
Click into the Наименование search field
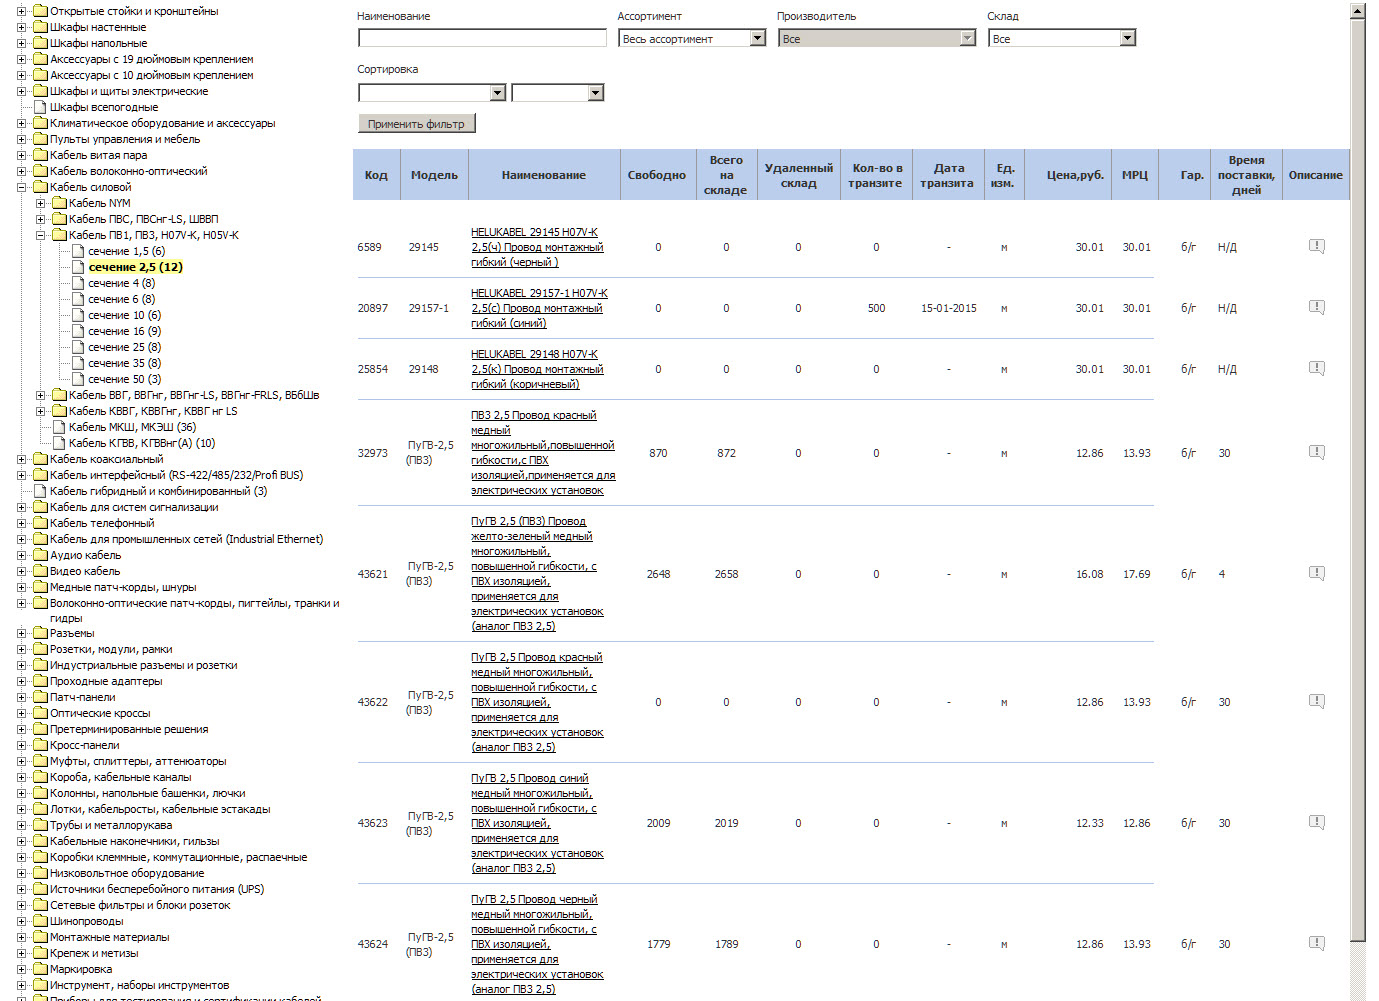point(482,38)
